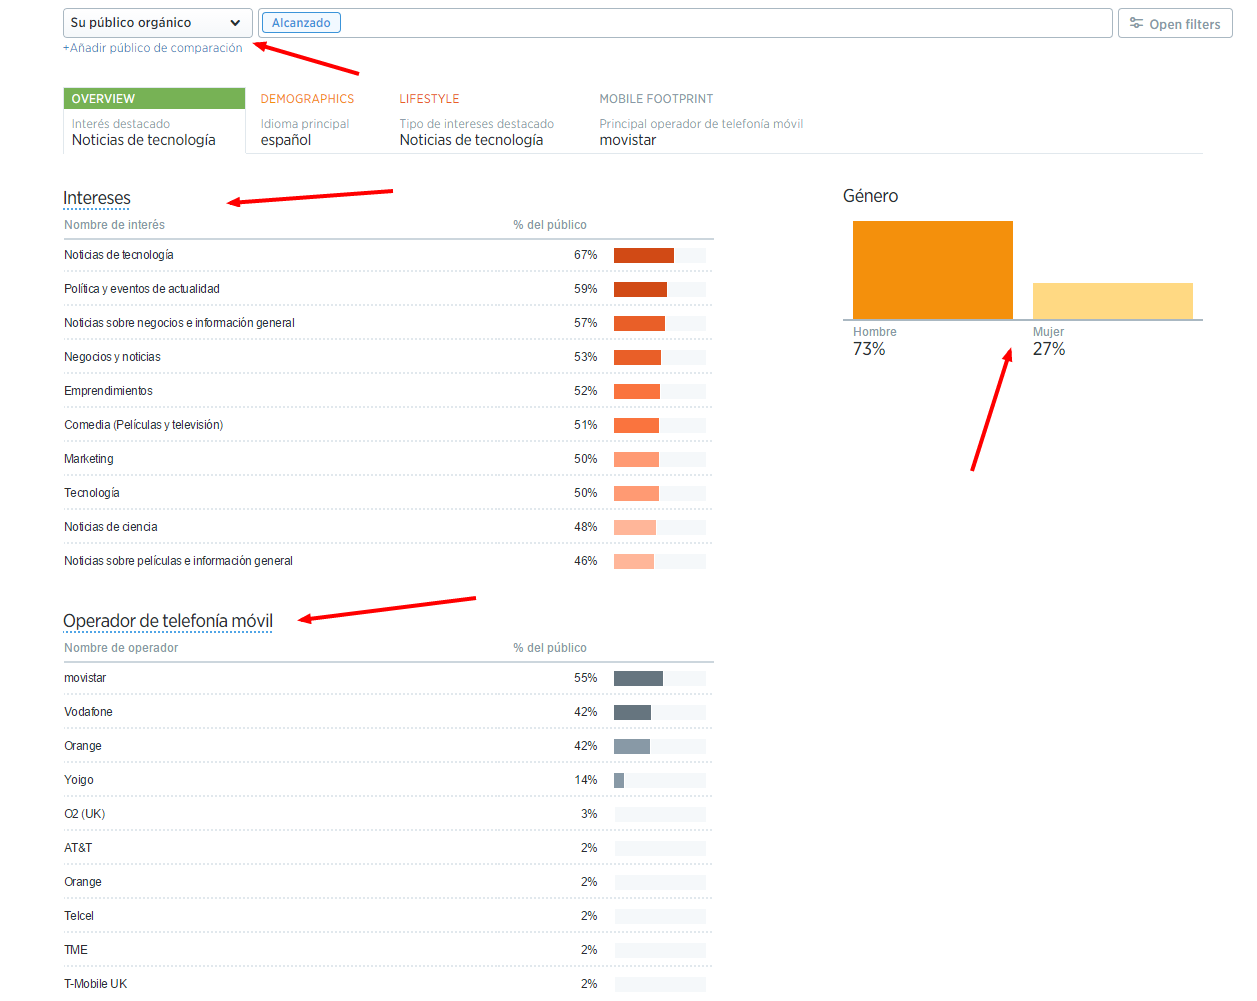
Task: Open the Demographics tab
Action: point(307,99)
